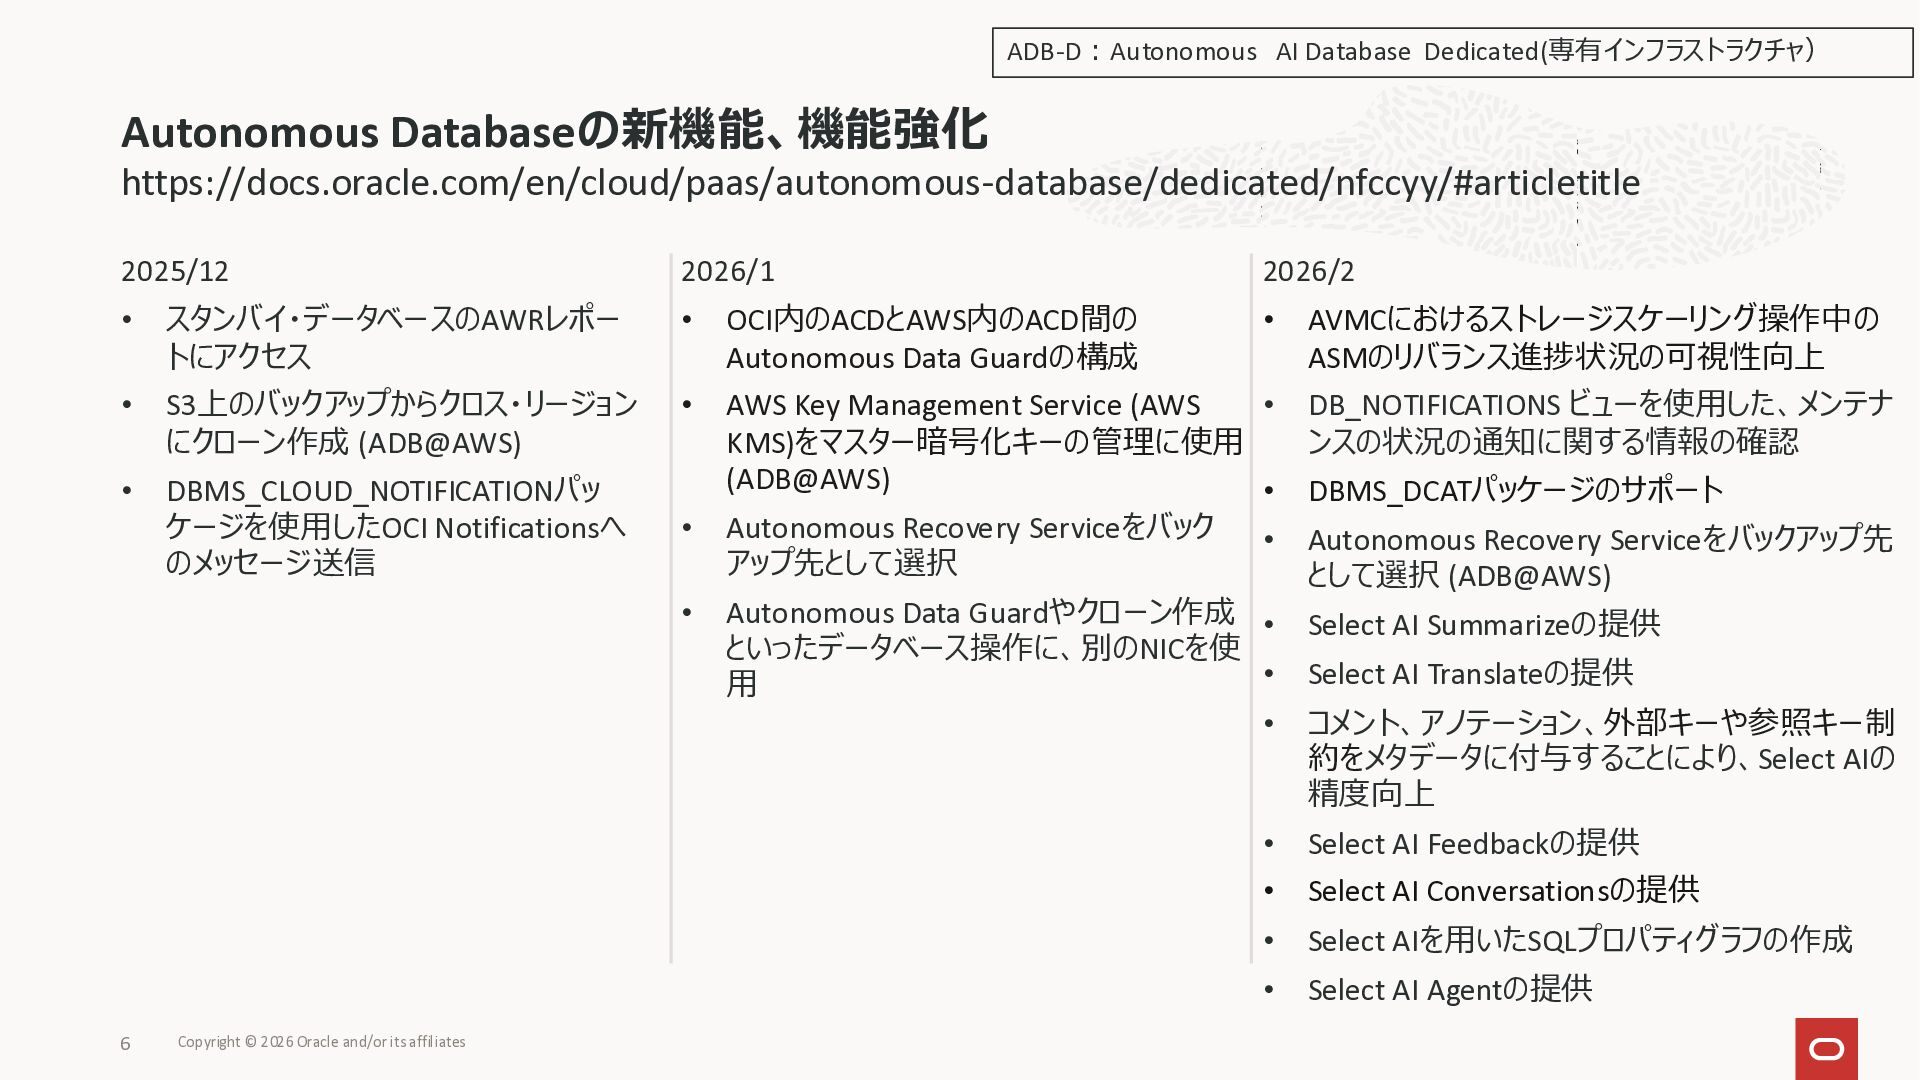Select the 2026/1 'Autonomous Recovery Service' bullet
Viewport: 1920px width, 1080px height.
970,544
